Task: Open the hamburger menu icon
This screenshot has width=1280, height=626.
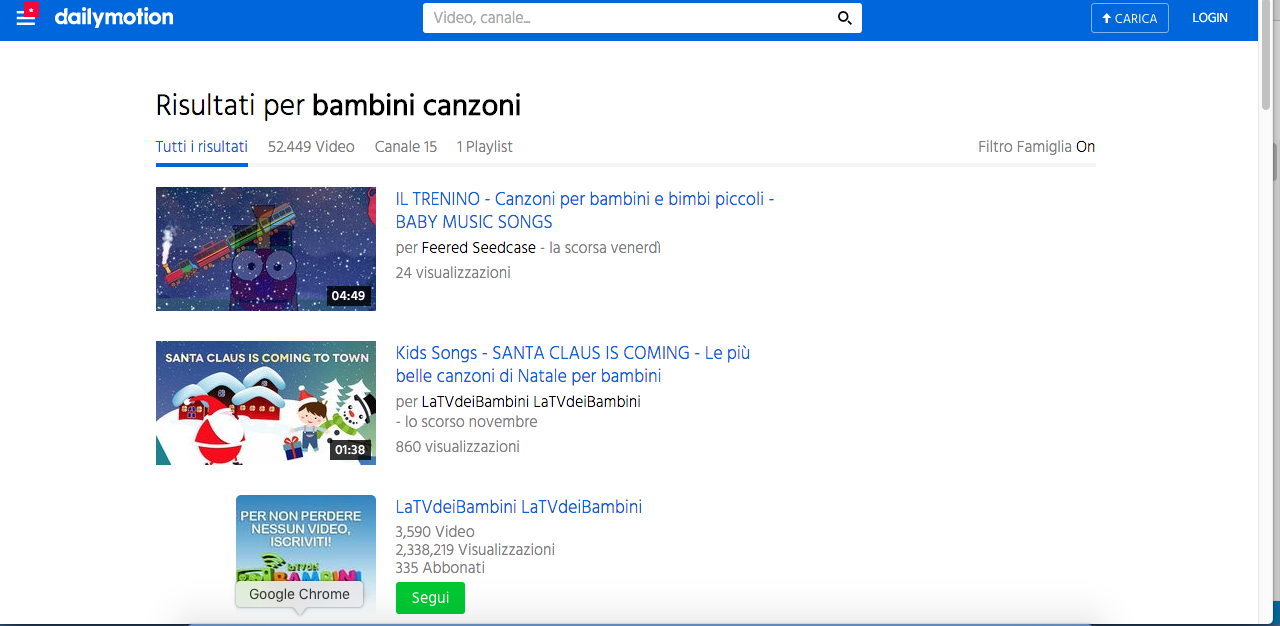Action: pyautogui.click(x=26, y=18)
